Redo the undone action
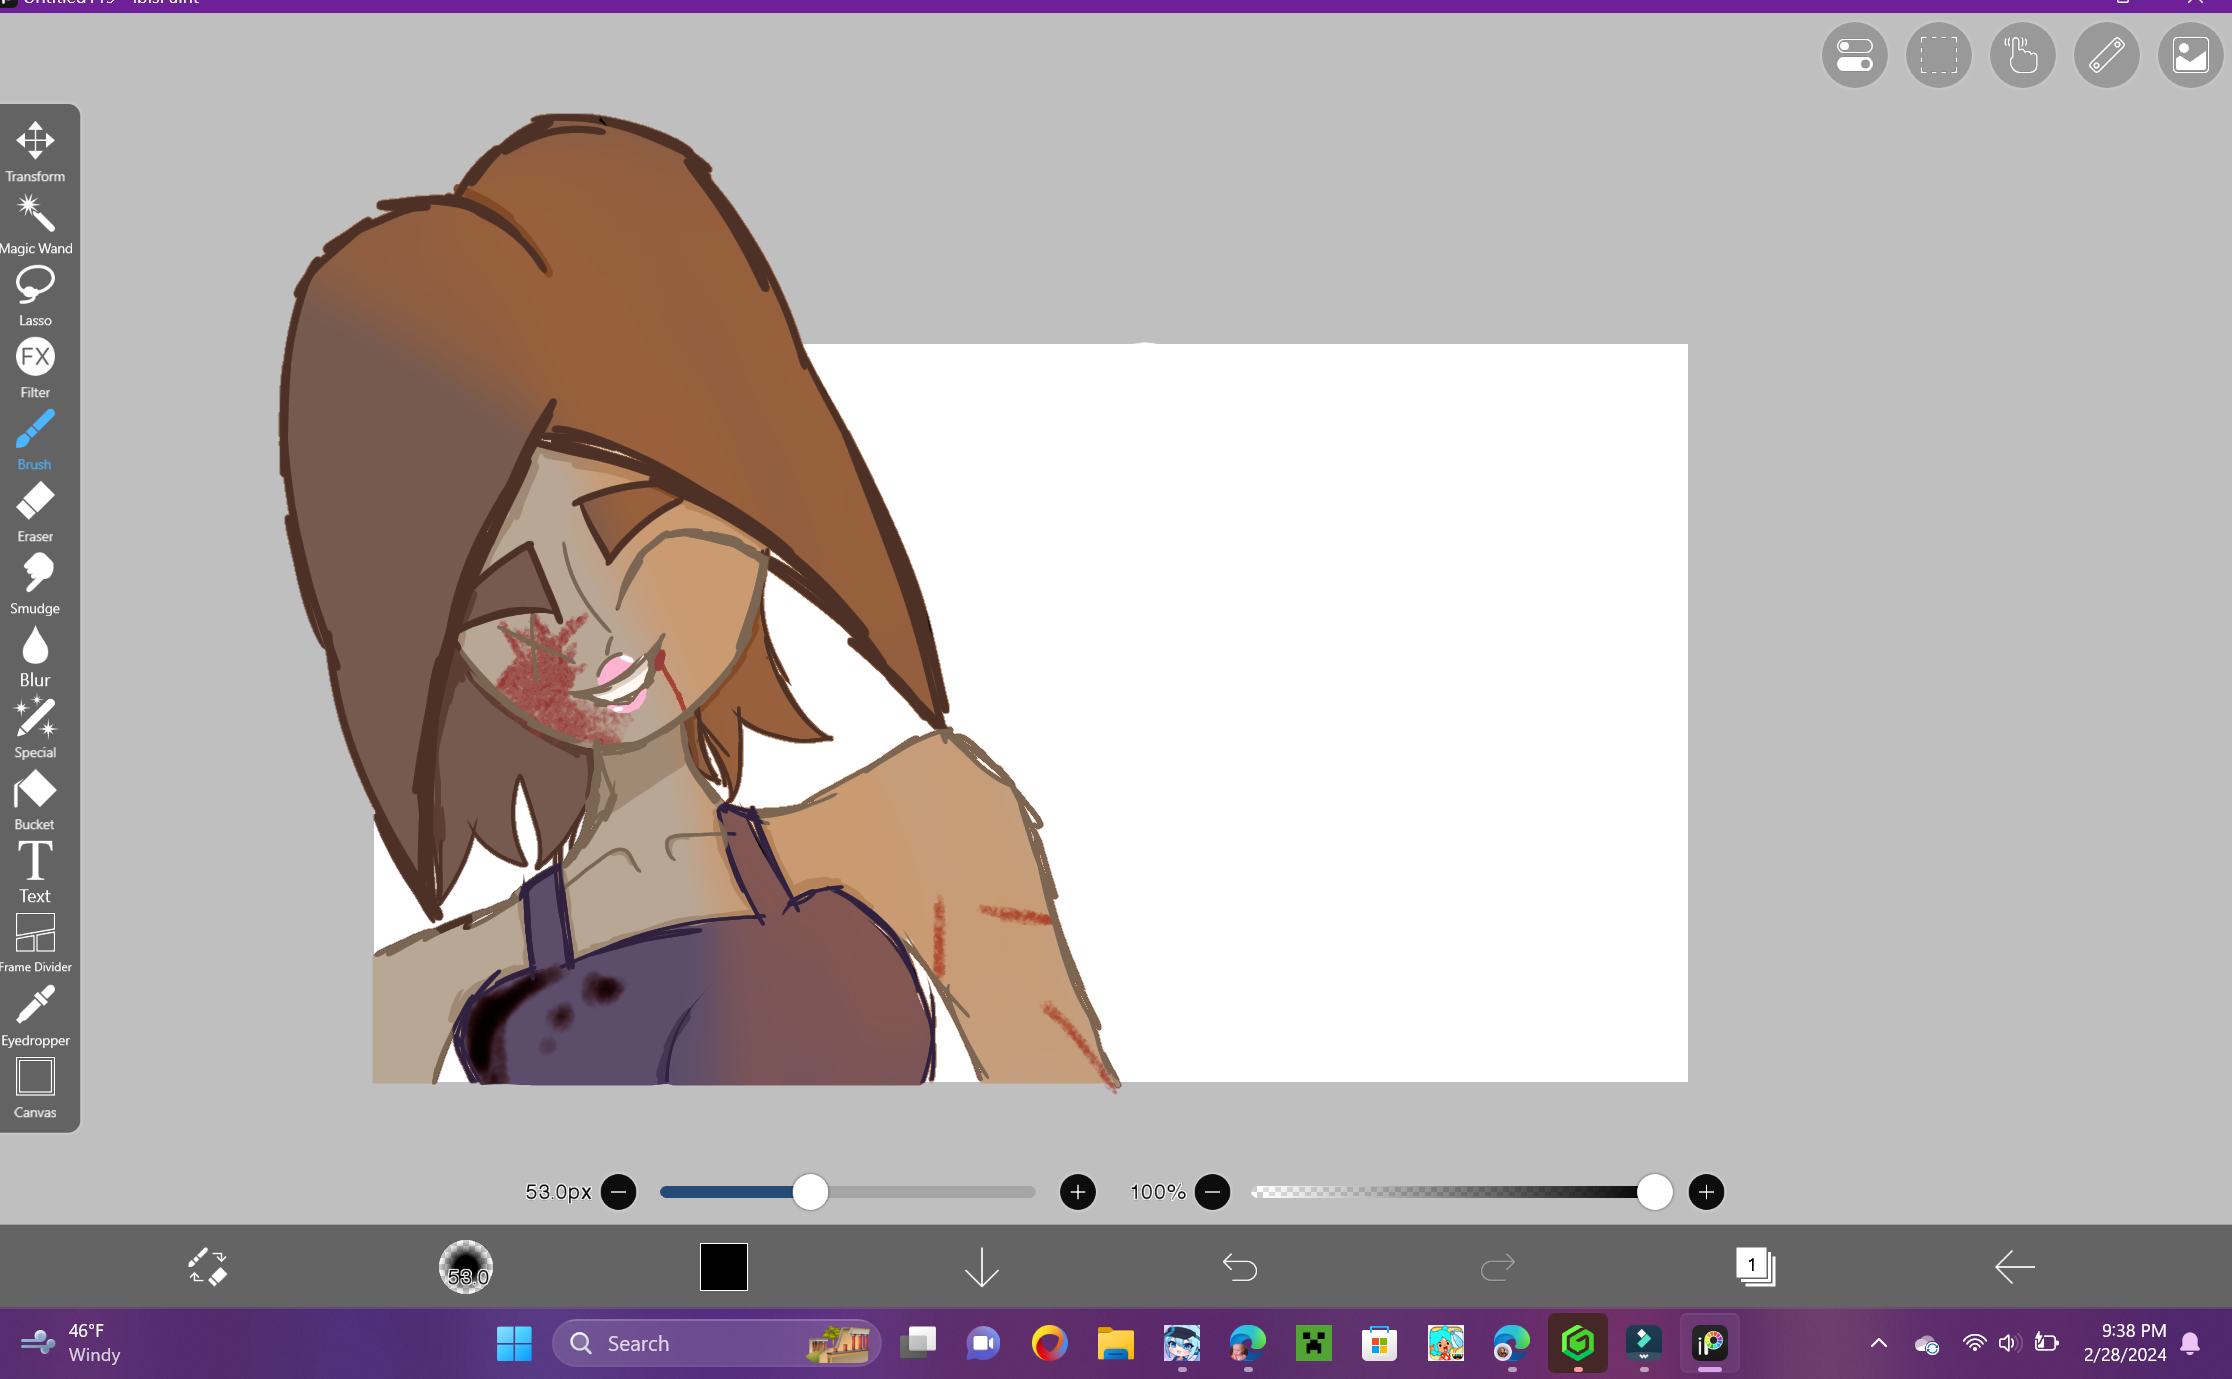The width and height of the screenshot is (2232, 1379). coord(1496,1266)
